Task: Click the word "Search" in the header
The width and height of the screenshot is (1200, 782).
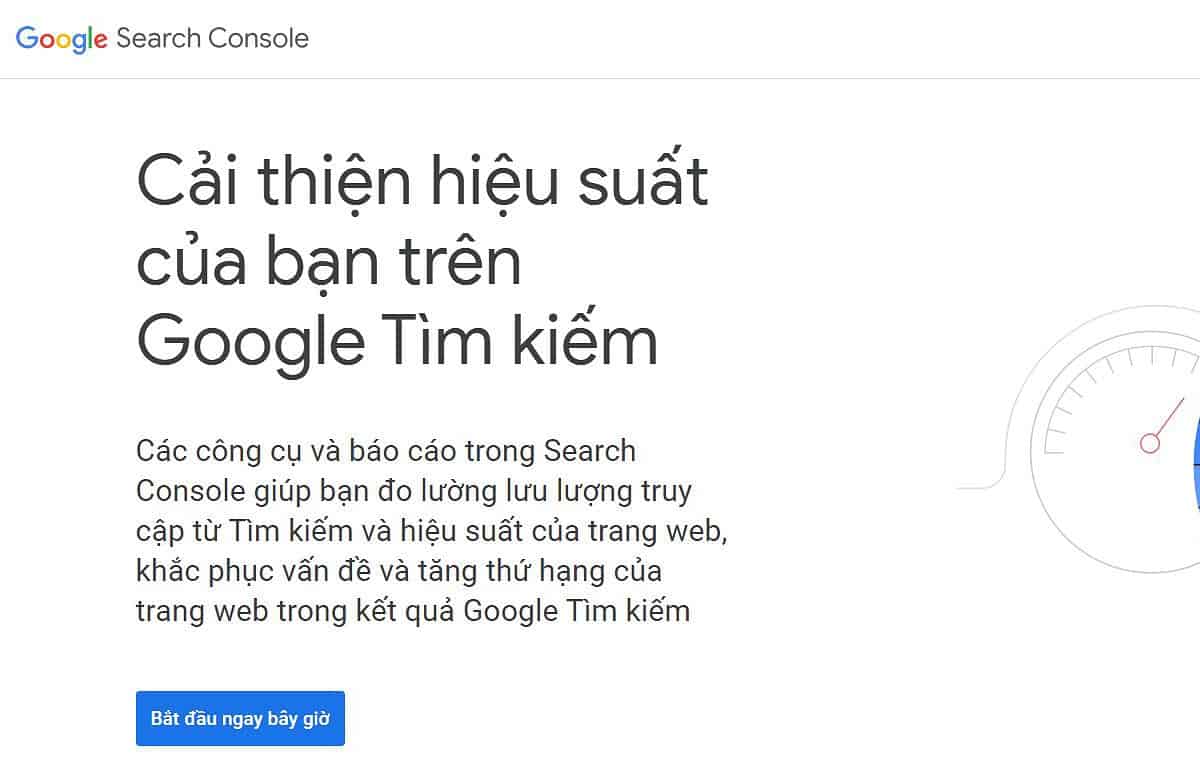Action: [157, 39]
